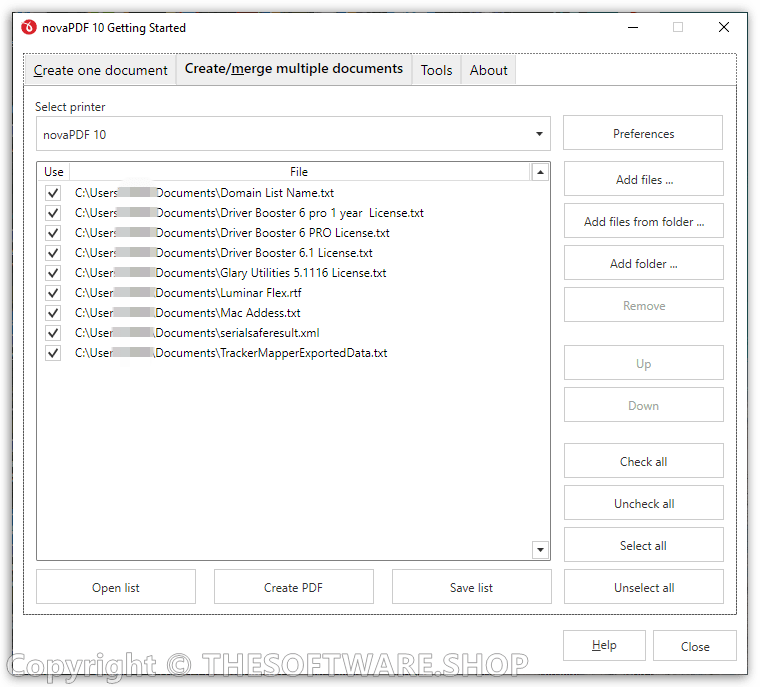Toggle checkbox for Driver Booster 6 pro 1 year License.txt
This screenshot has height=687, width=760.
click(x=53, y=213)
